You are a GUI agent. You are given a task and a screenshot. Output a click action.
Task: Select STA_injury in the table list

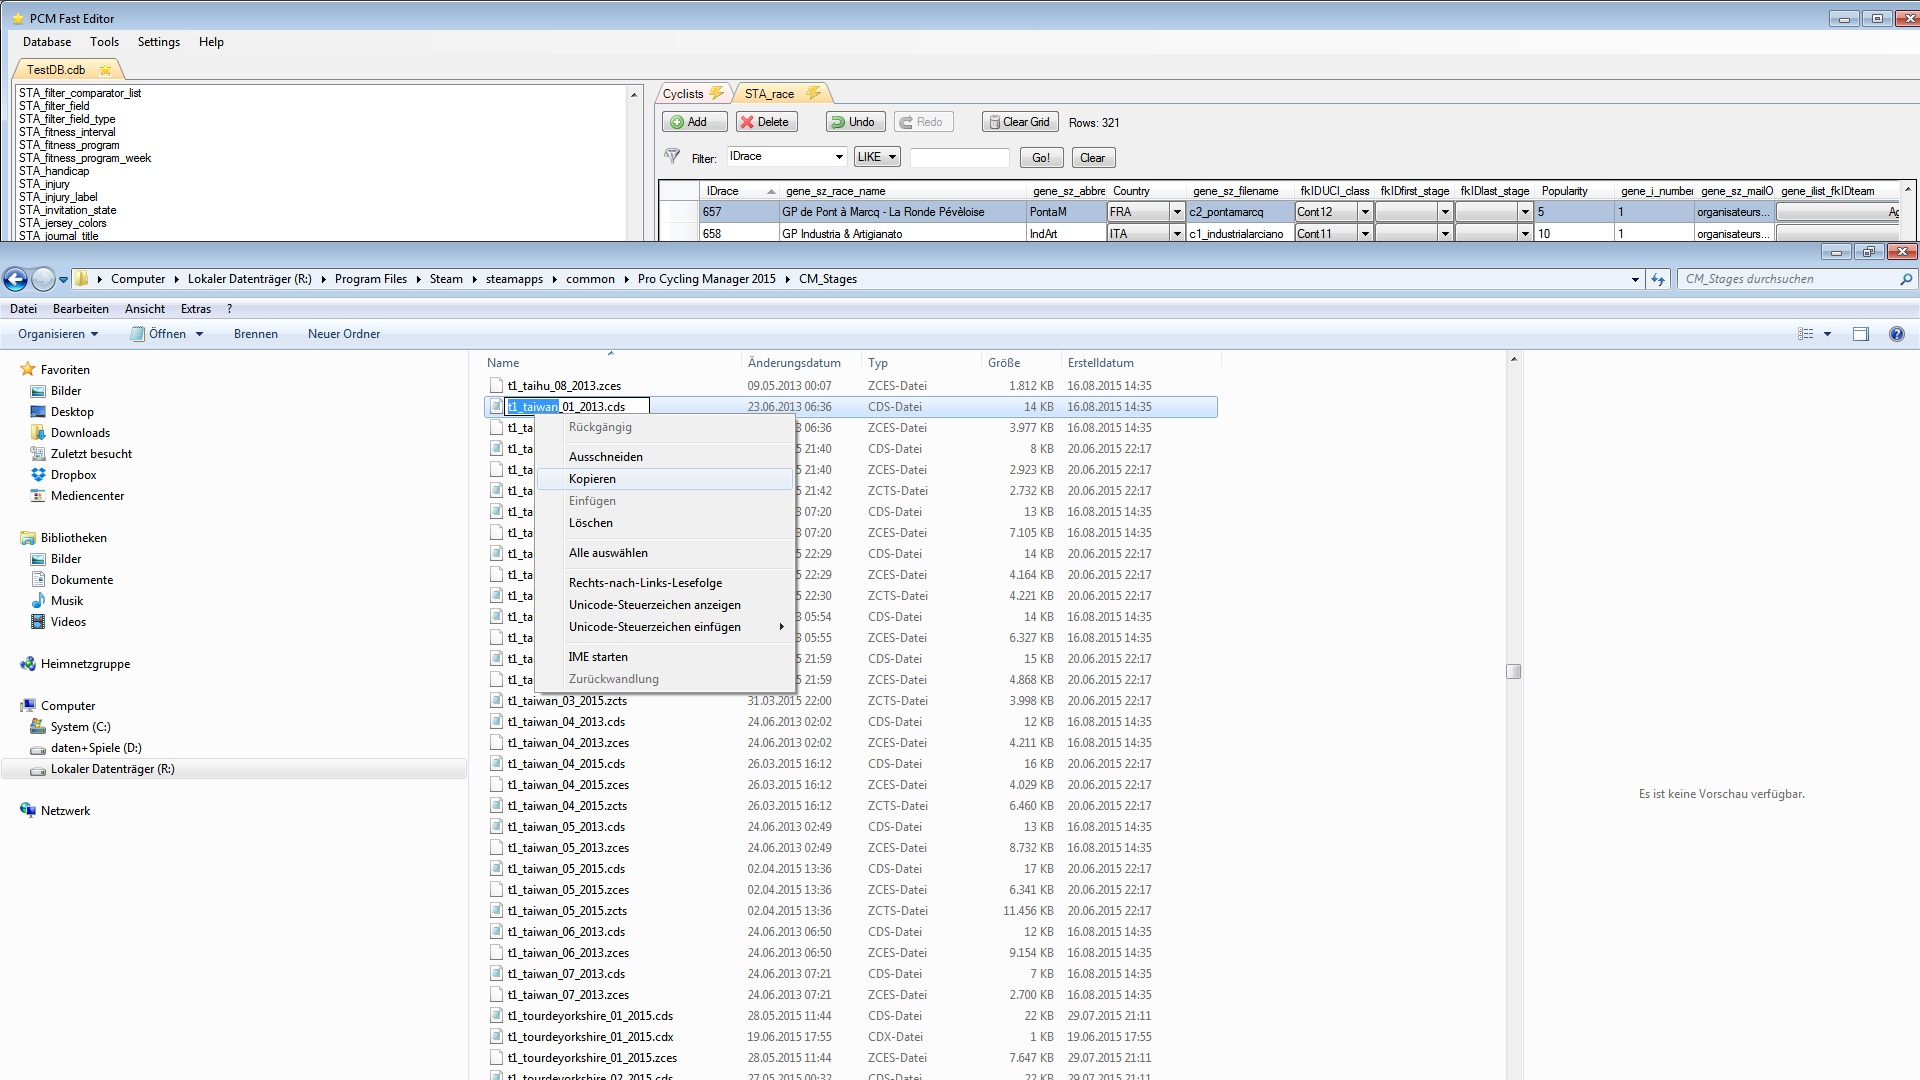pos(44,184)
